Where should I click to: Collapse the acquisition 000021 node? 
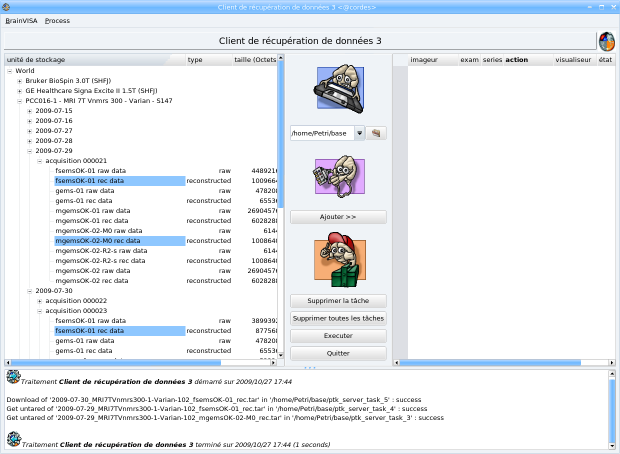[40, 161]
